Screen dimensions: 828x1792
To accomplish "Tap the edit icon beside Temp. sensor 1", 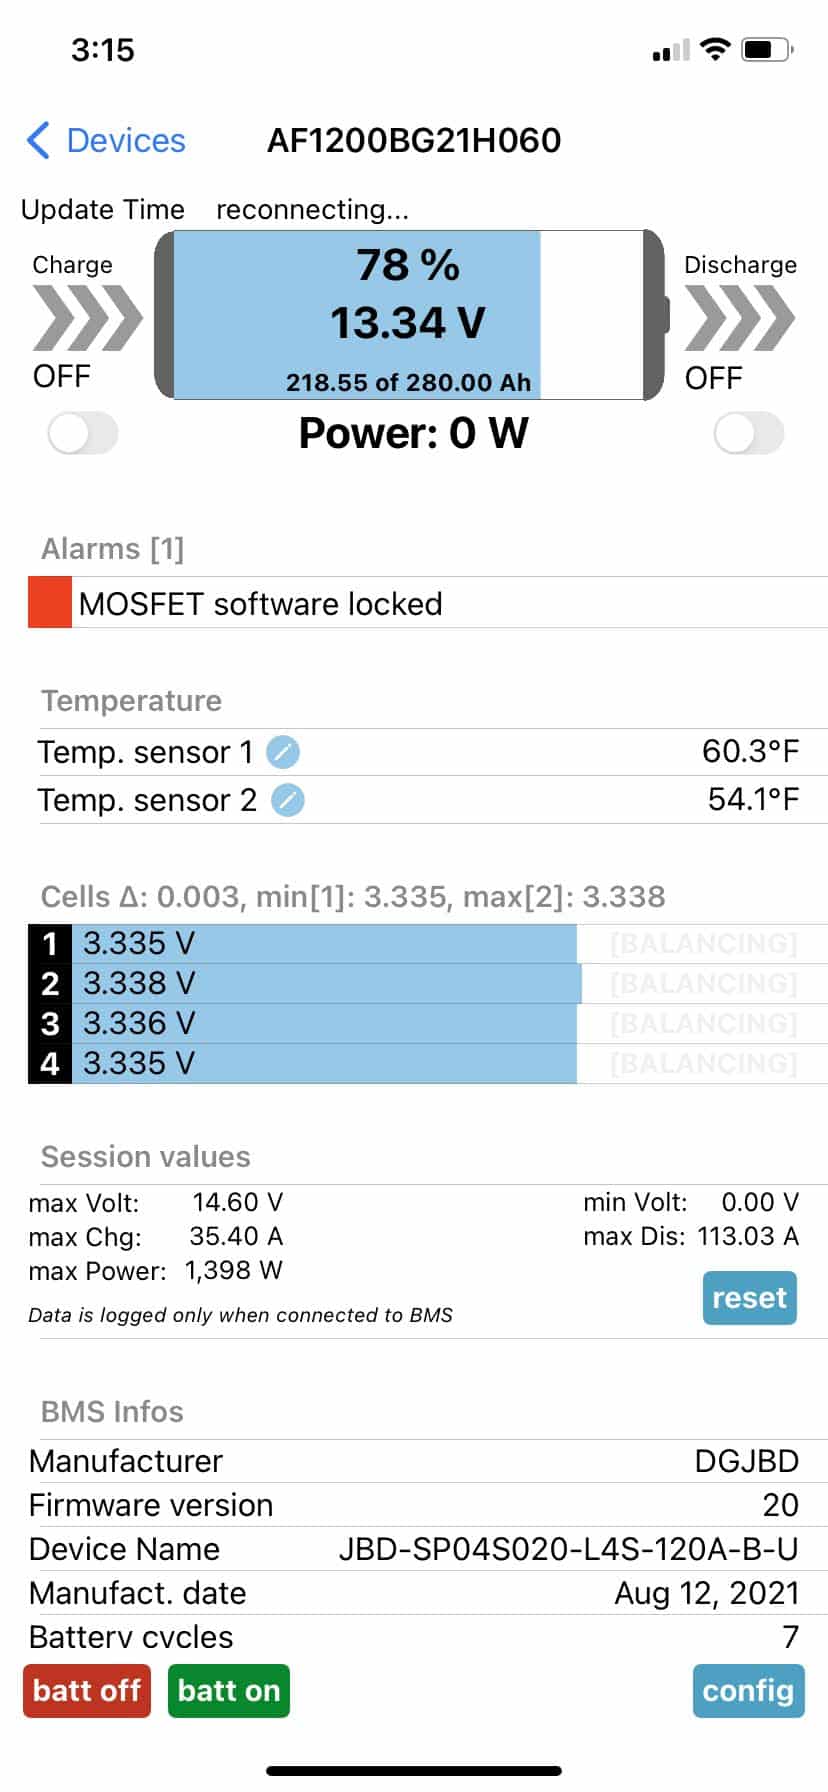I will (283, 752).
